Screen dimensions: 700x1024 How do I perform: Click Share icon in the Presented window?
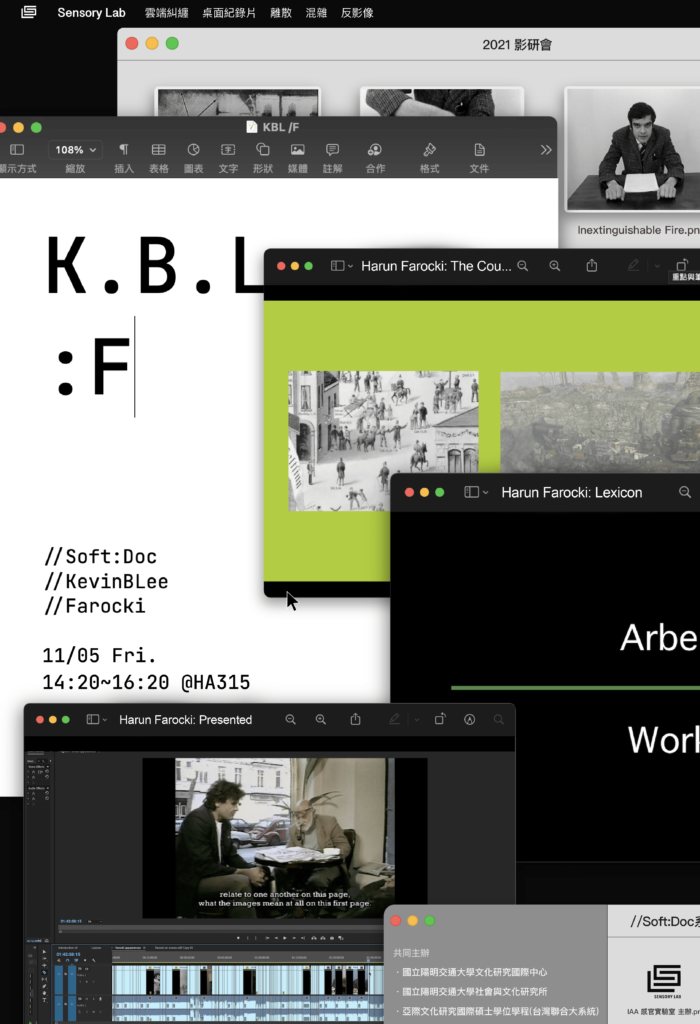pos(355,719)
